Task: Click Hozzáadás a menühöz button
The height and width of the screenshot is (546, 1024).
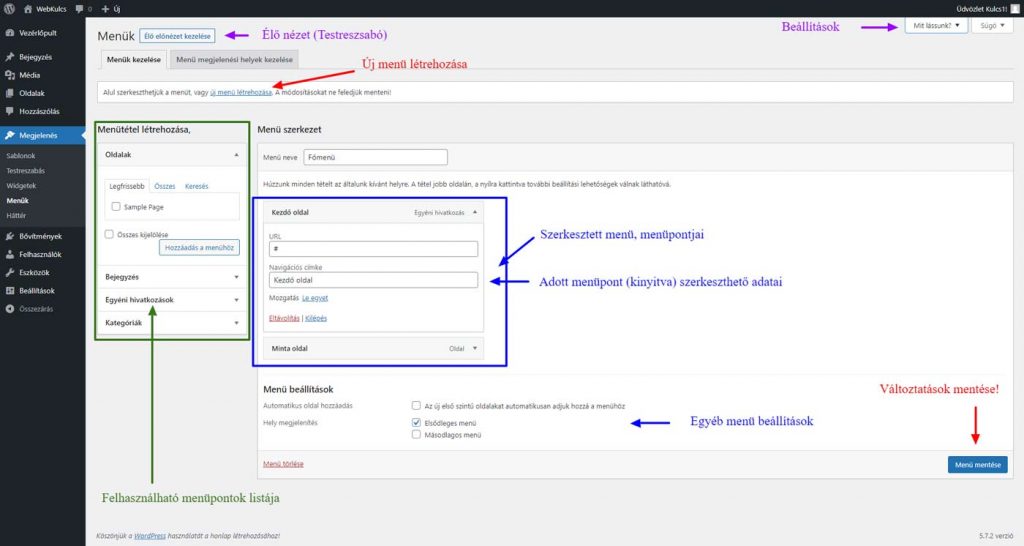Action: (x=199, y=248)
